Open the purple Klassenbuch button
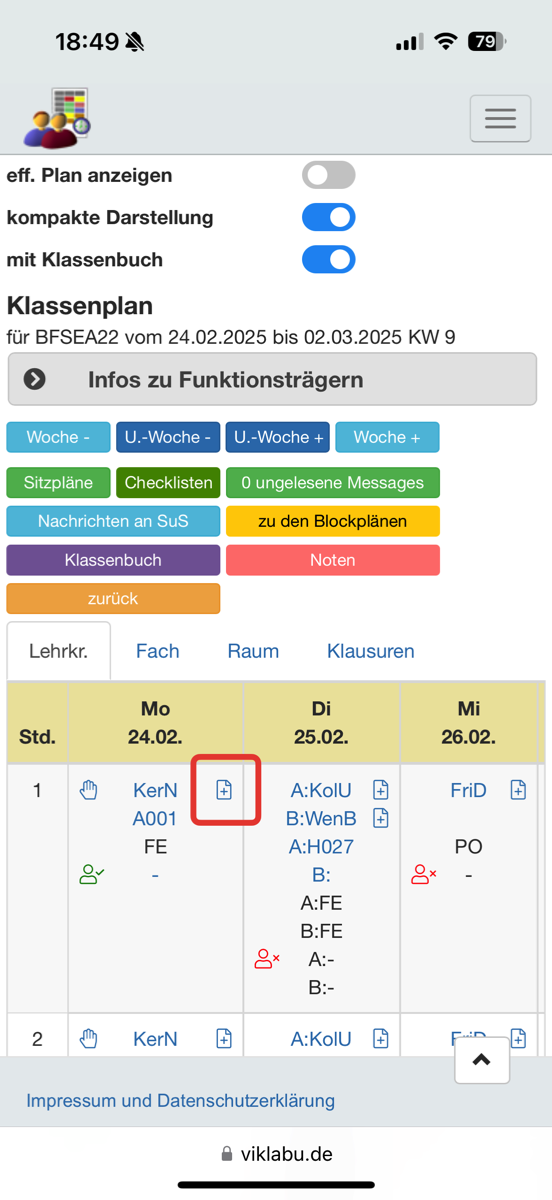Viewport: 552px width, 1200px height. click(113, 560)
